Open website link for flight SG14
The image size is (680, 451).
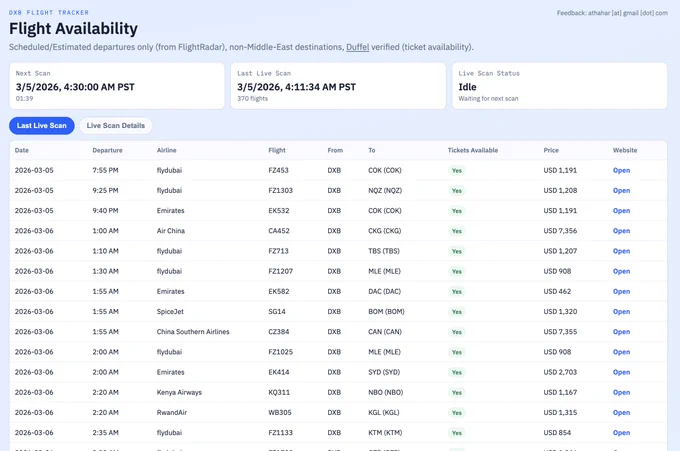621,311
